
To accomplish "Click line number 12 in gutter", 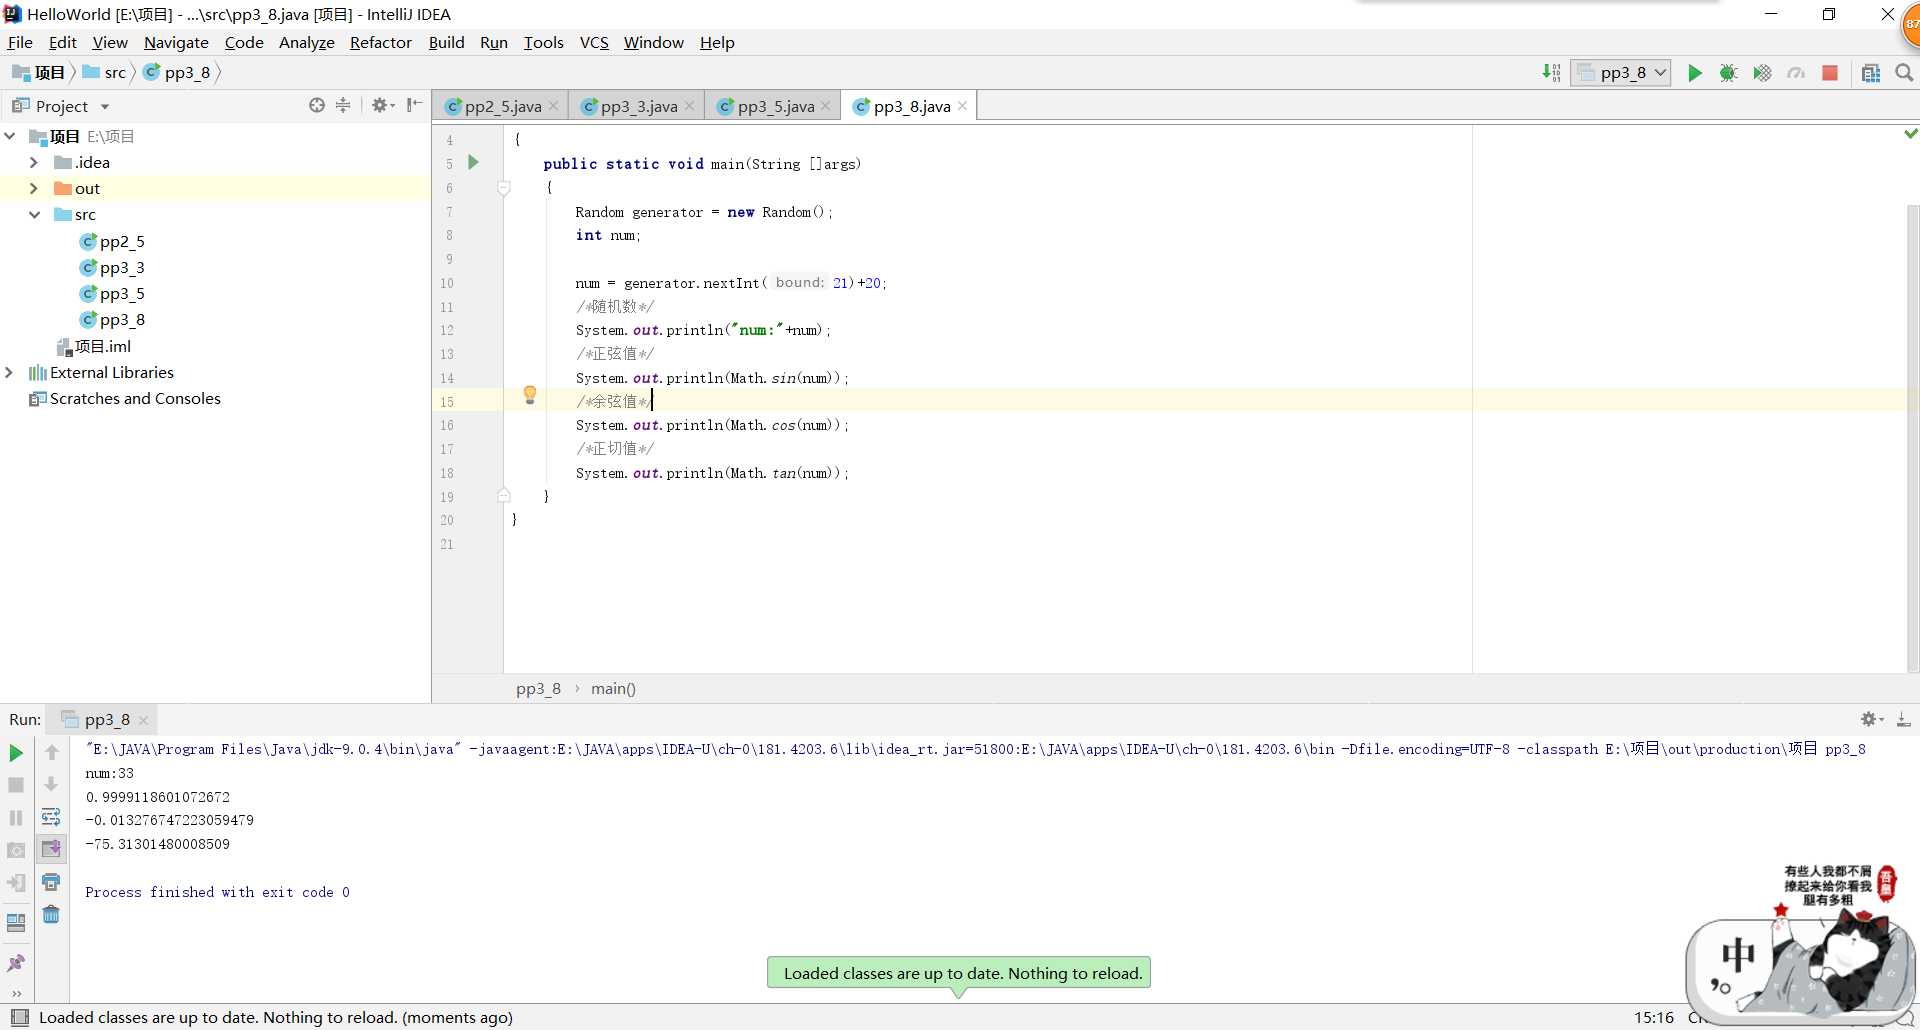I will 447,330.
